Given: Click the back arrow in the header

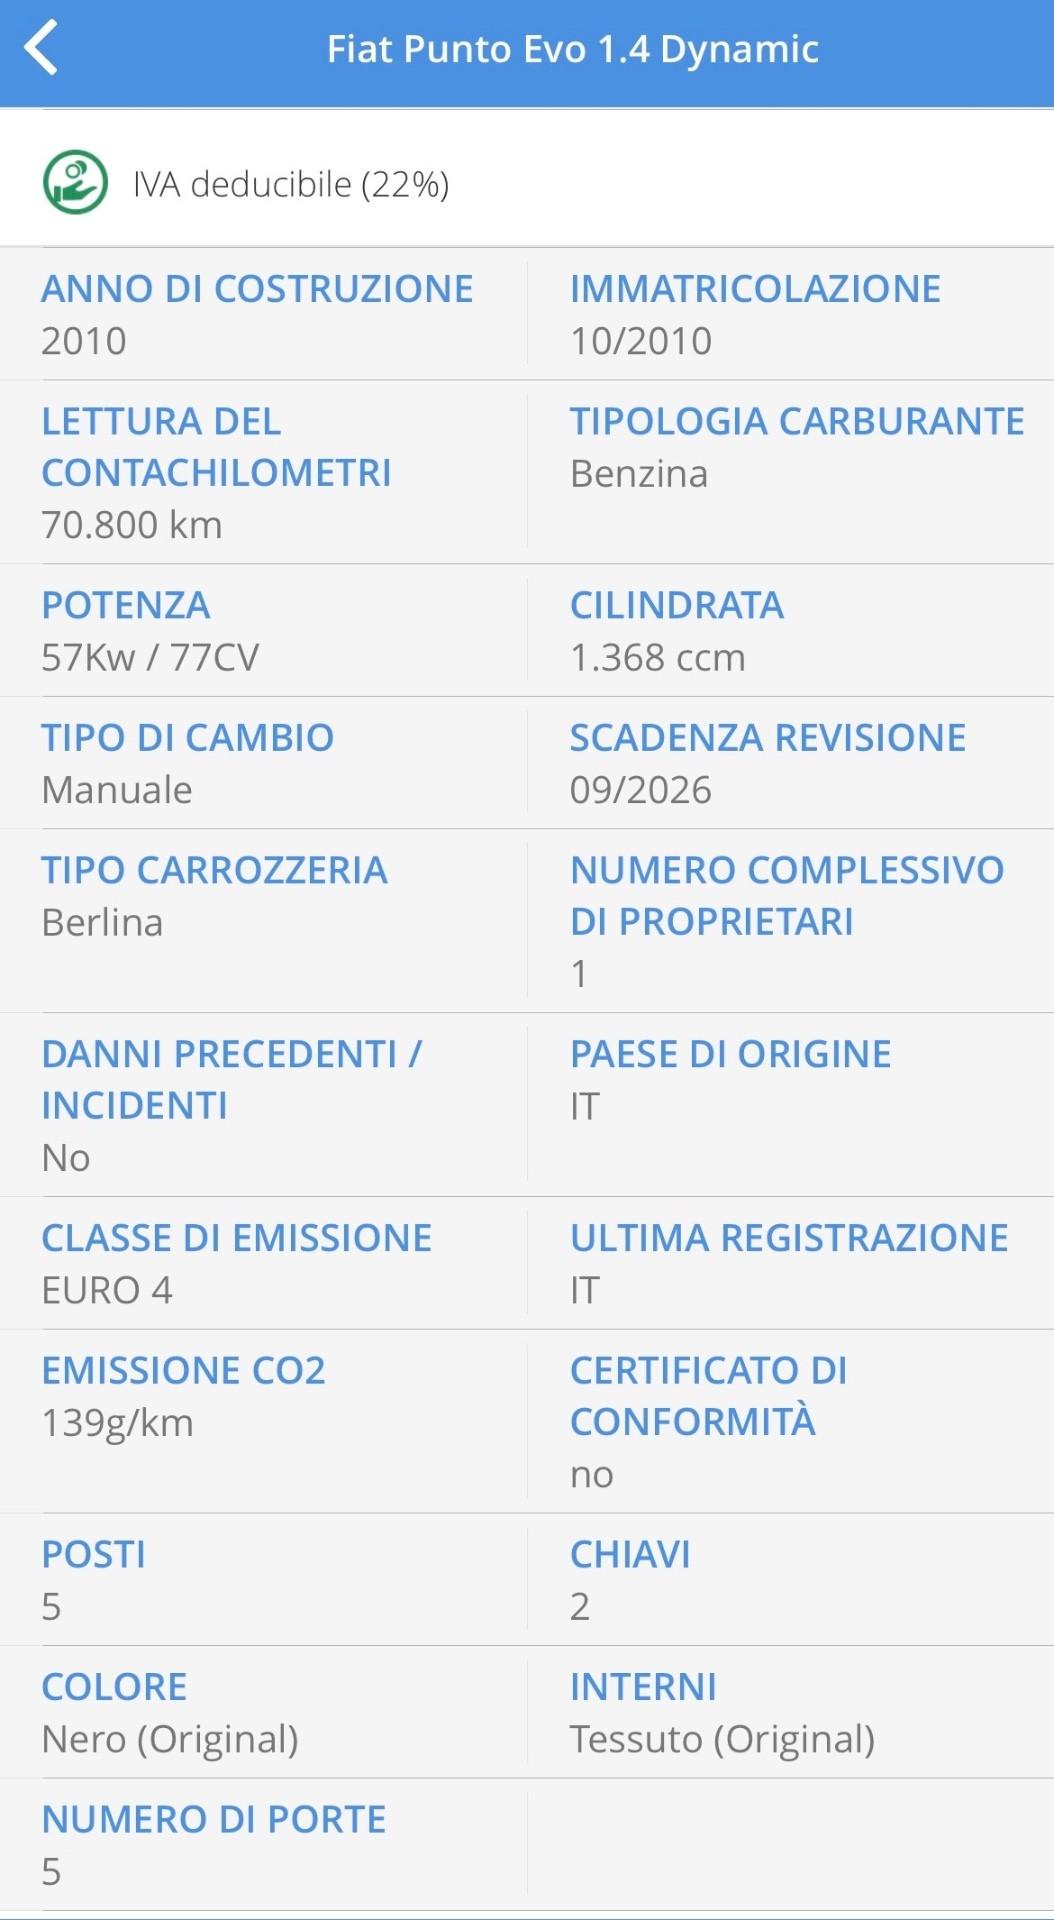Looking at the screenshot, I should (46, 46).
